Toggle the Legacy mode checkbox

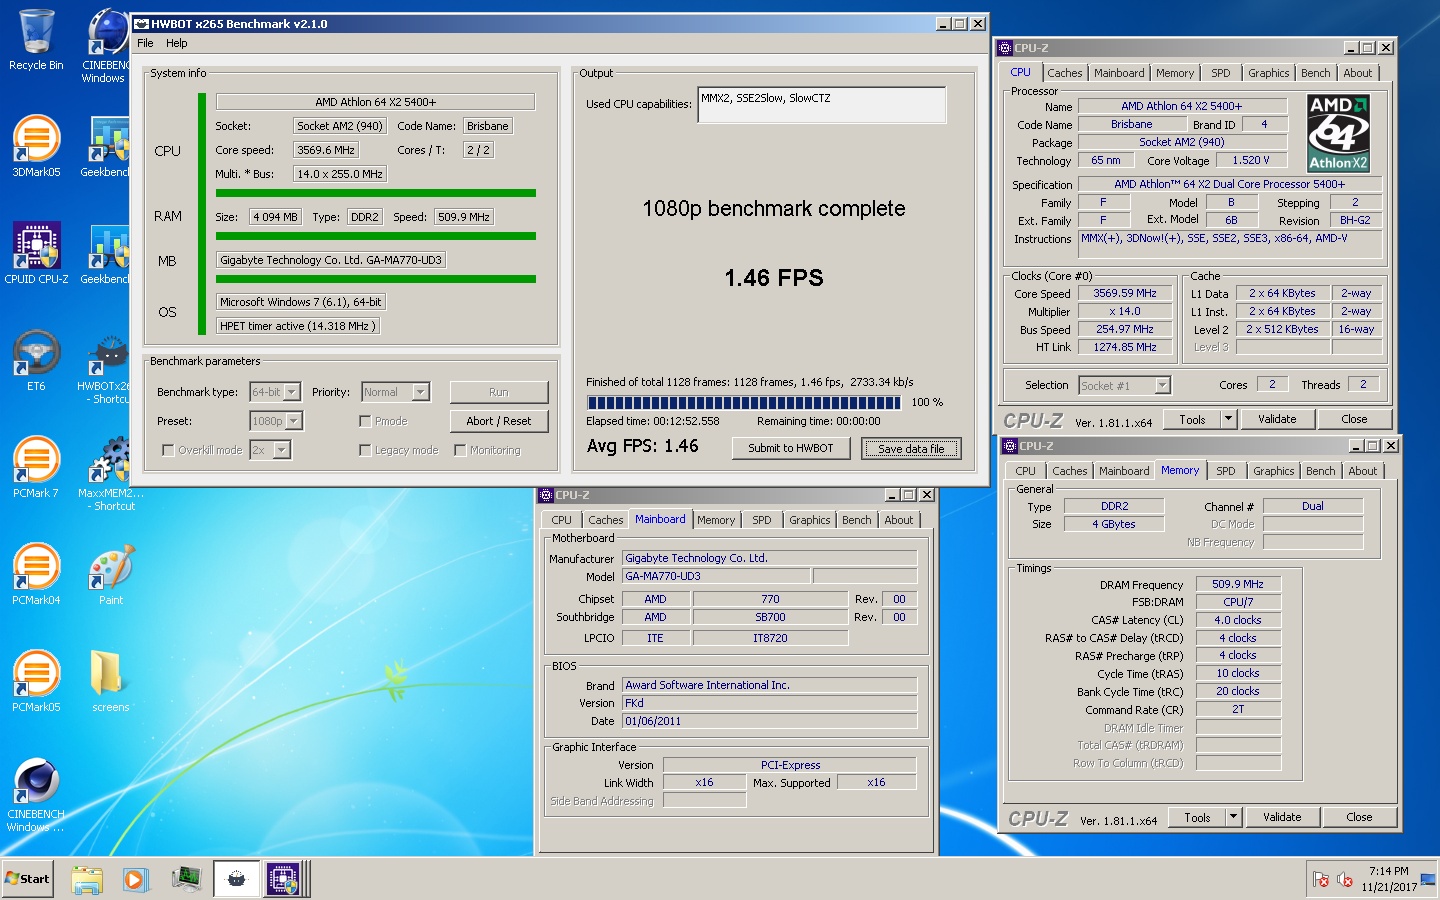tap(365, 450)
